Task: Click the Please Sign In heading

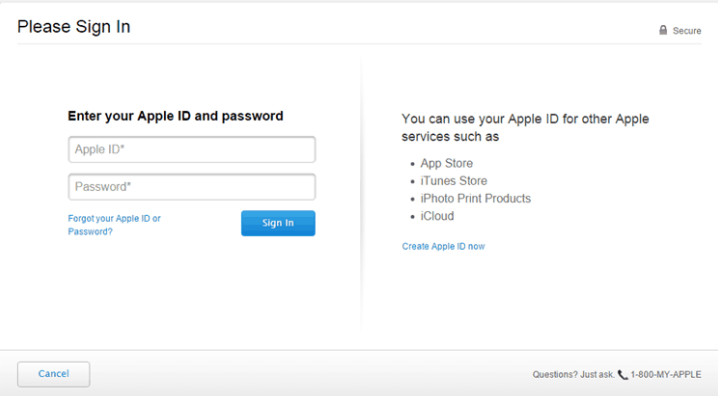Action: [74, 27]
